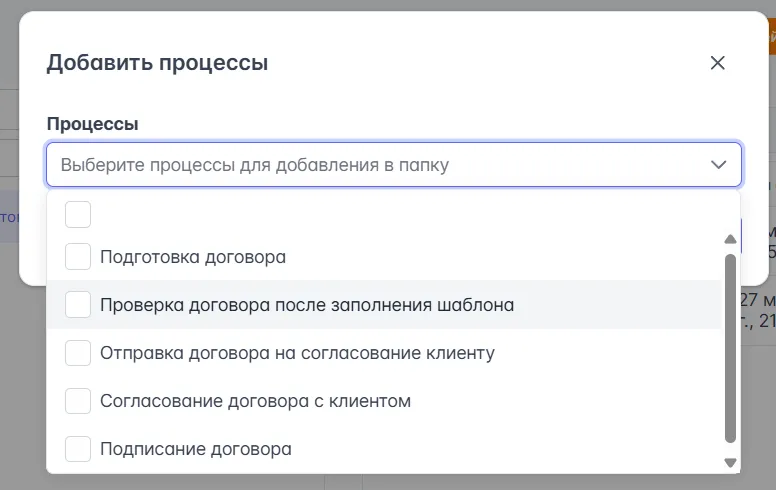Collapse the processes dropdown chevron arrow
This screenshot has width=776, height=490.
pyautogui.click(x=718, y=165)
